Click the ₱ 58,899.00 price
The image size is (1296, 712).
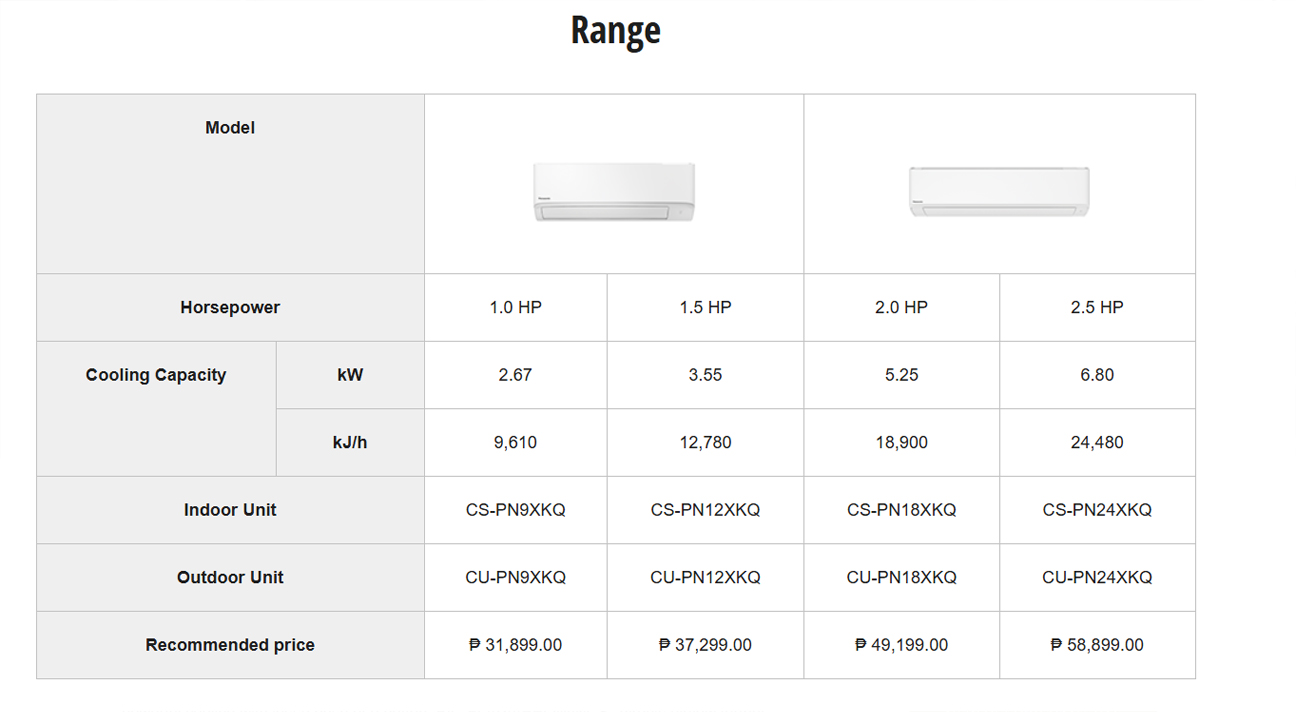point(1097,645)
